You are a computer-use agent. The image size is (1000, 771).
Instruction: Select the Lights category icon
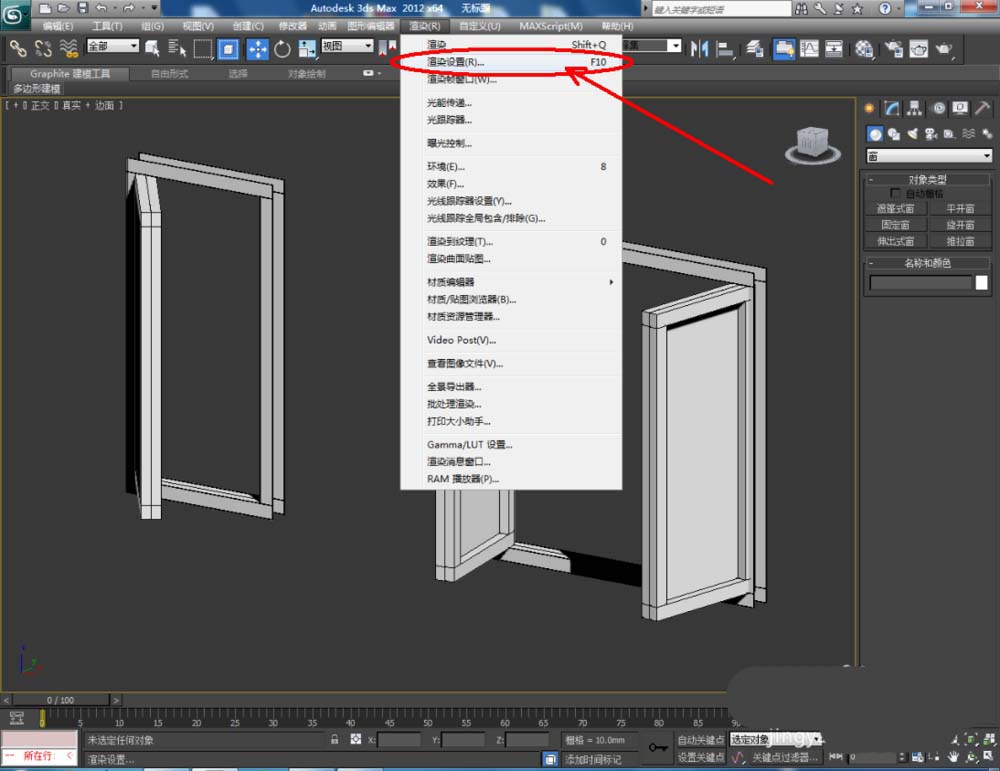(x=913, y=134)
